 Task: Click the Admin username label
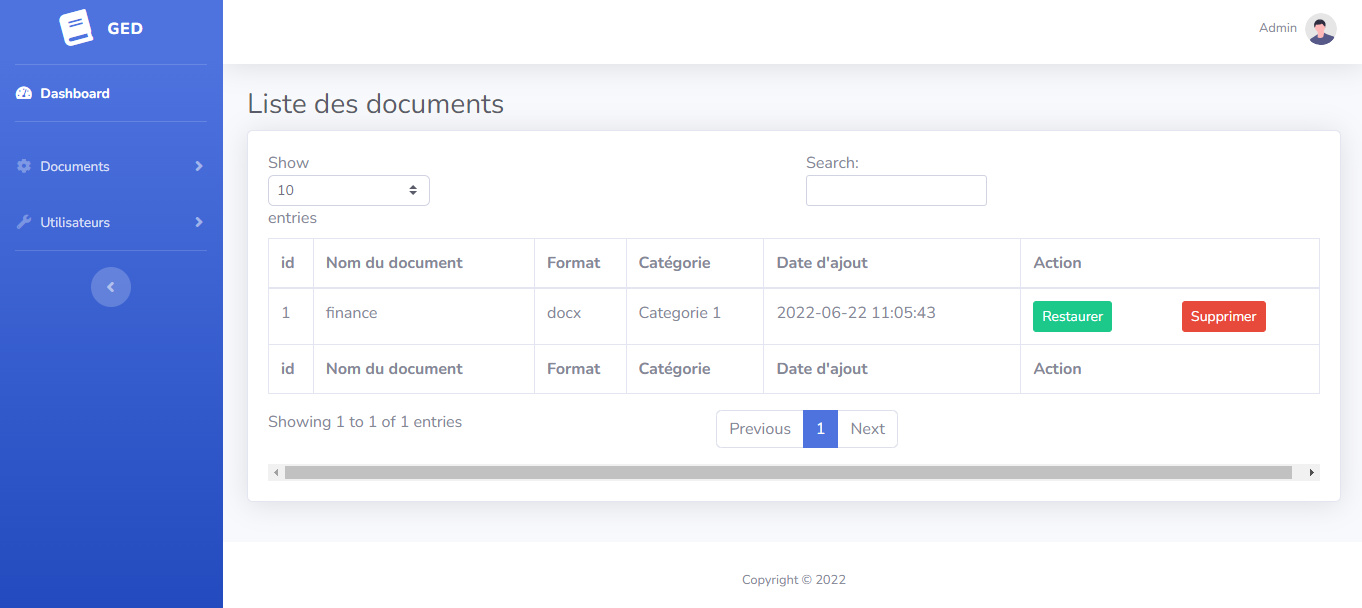1277,28
